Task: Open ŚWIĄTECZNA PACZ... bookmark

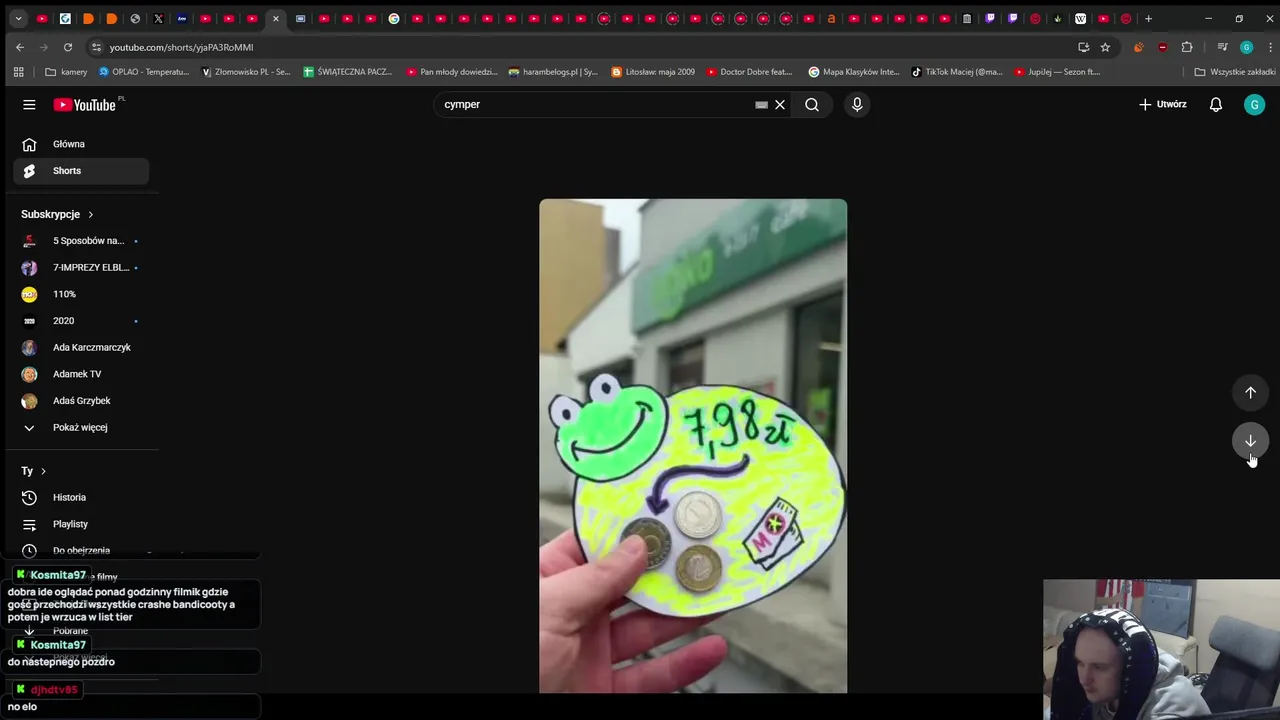Action: coord(348,72)
